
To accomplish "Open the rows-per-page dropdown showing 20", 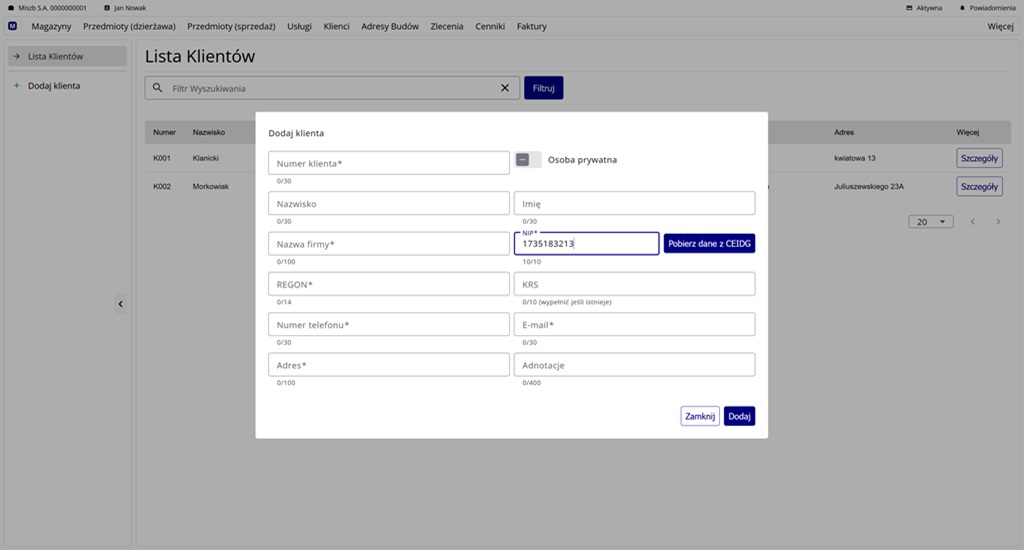I will (931, 222).
